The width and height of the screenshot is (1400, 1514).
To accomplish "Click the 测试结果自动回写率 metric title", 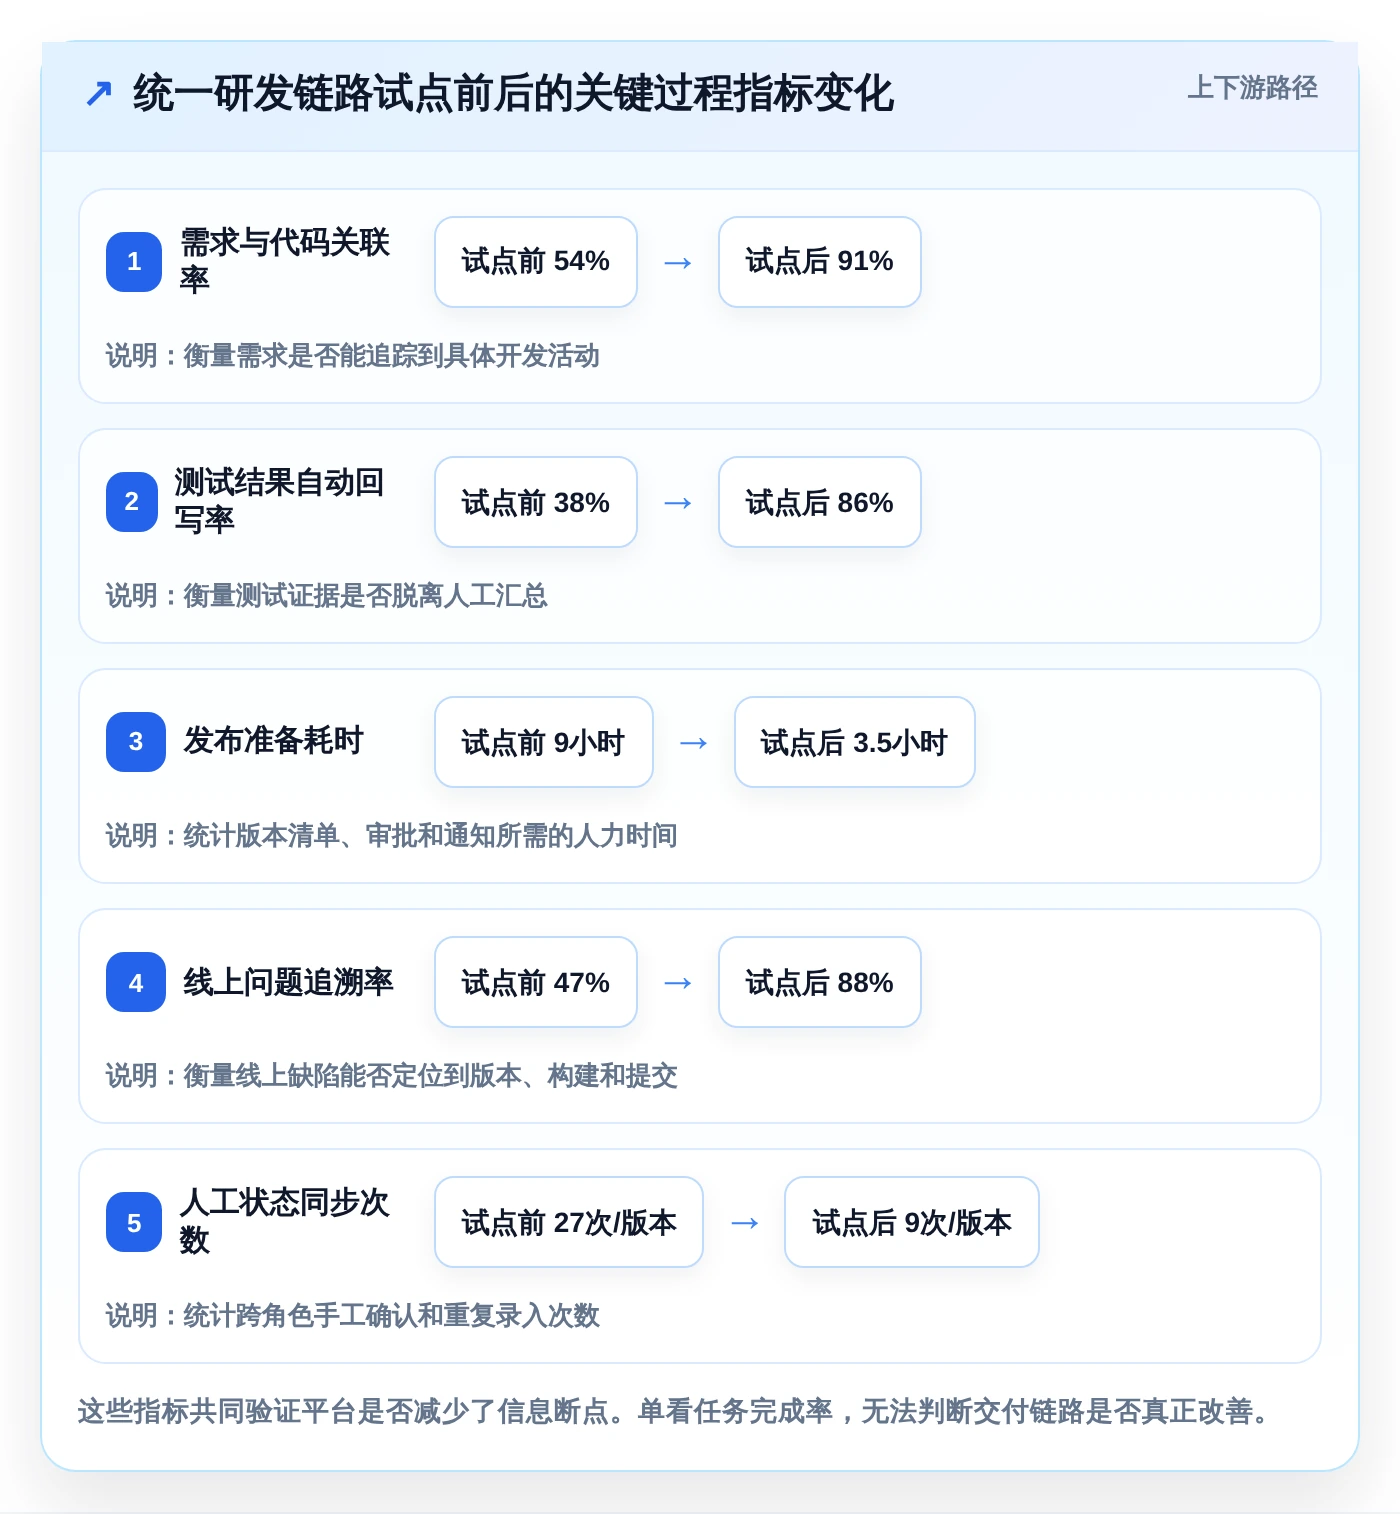I will [280, 501].
